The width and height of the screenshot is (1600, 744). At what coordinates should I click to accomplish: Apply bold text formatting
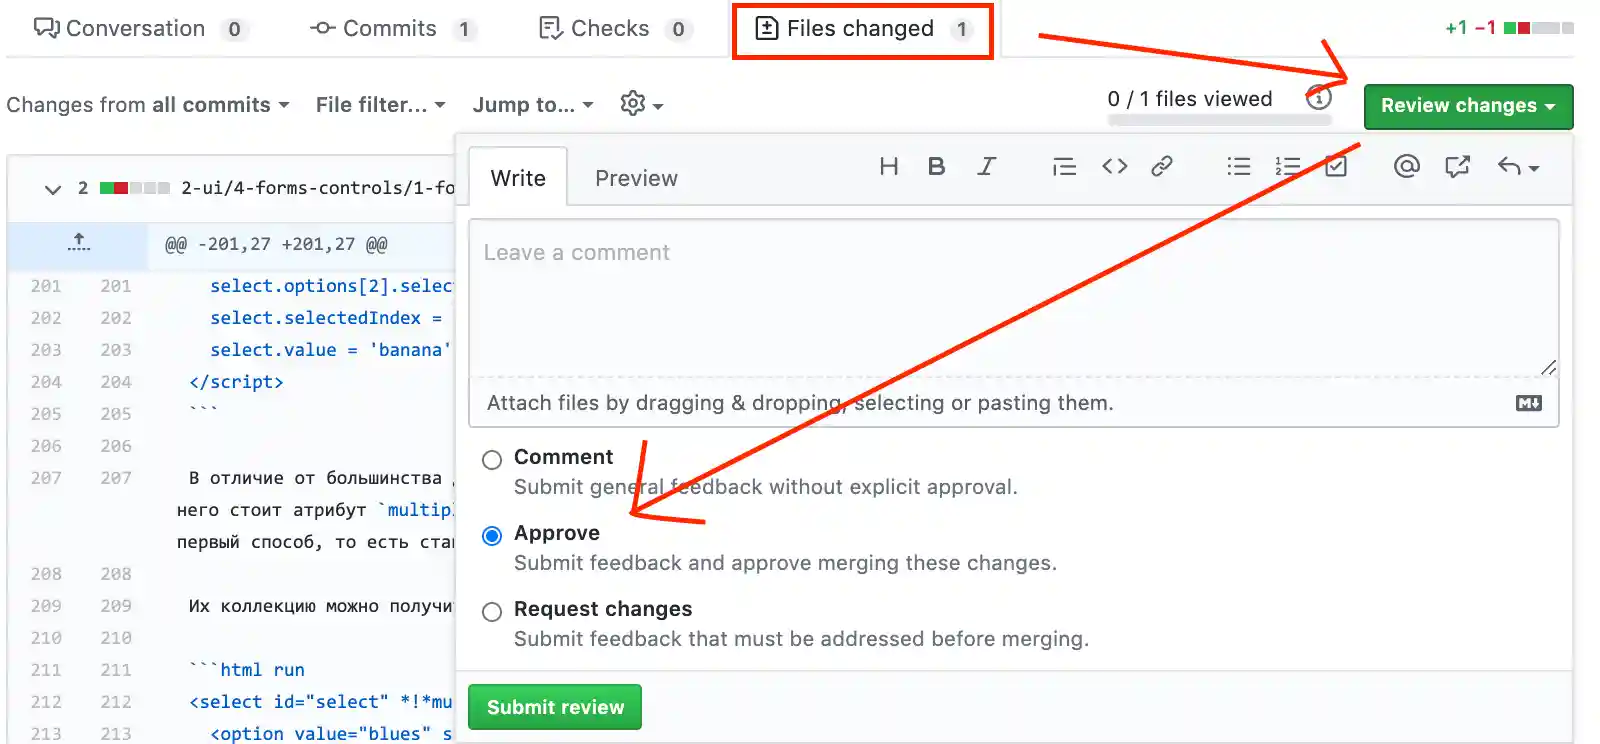click(x=936, y=167)
